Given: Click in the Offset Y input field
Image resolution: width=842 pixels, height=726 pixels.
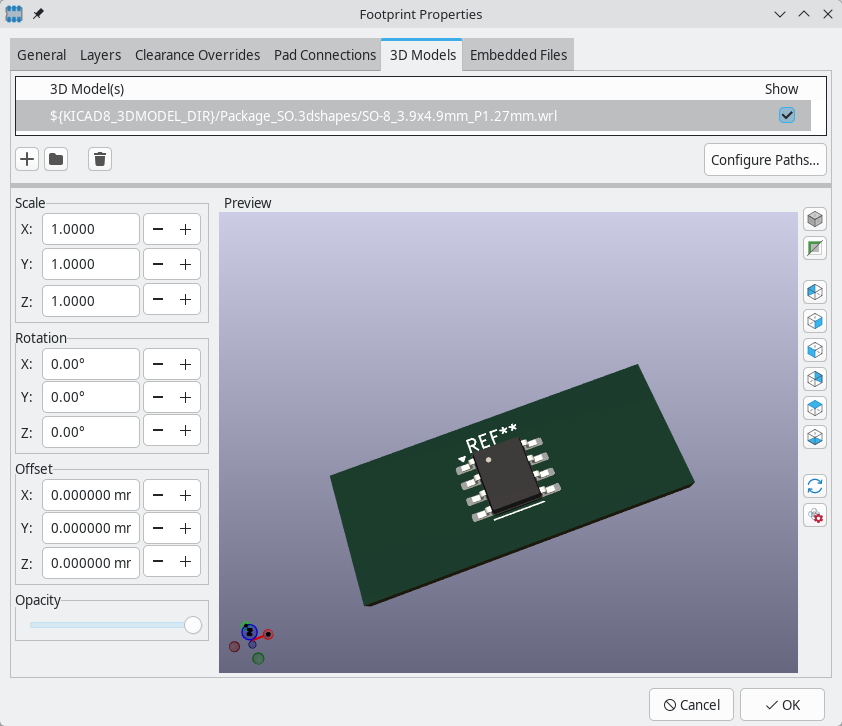Looking at the screenshot, I should (x=91, y=528).
